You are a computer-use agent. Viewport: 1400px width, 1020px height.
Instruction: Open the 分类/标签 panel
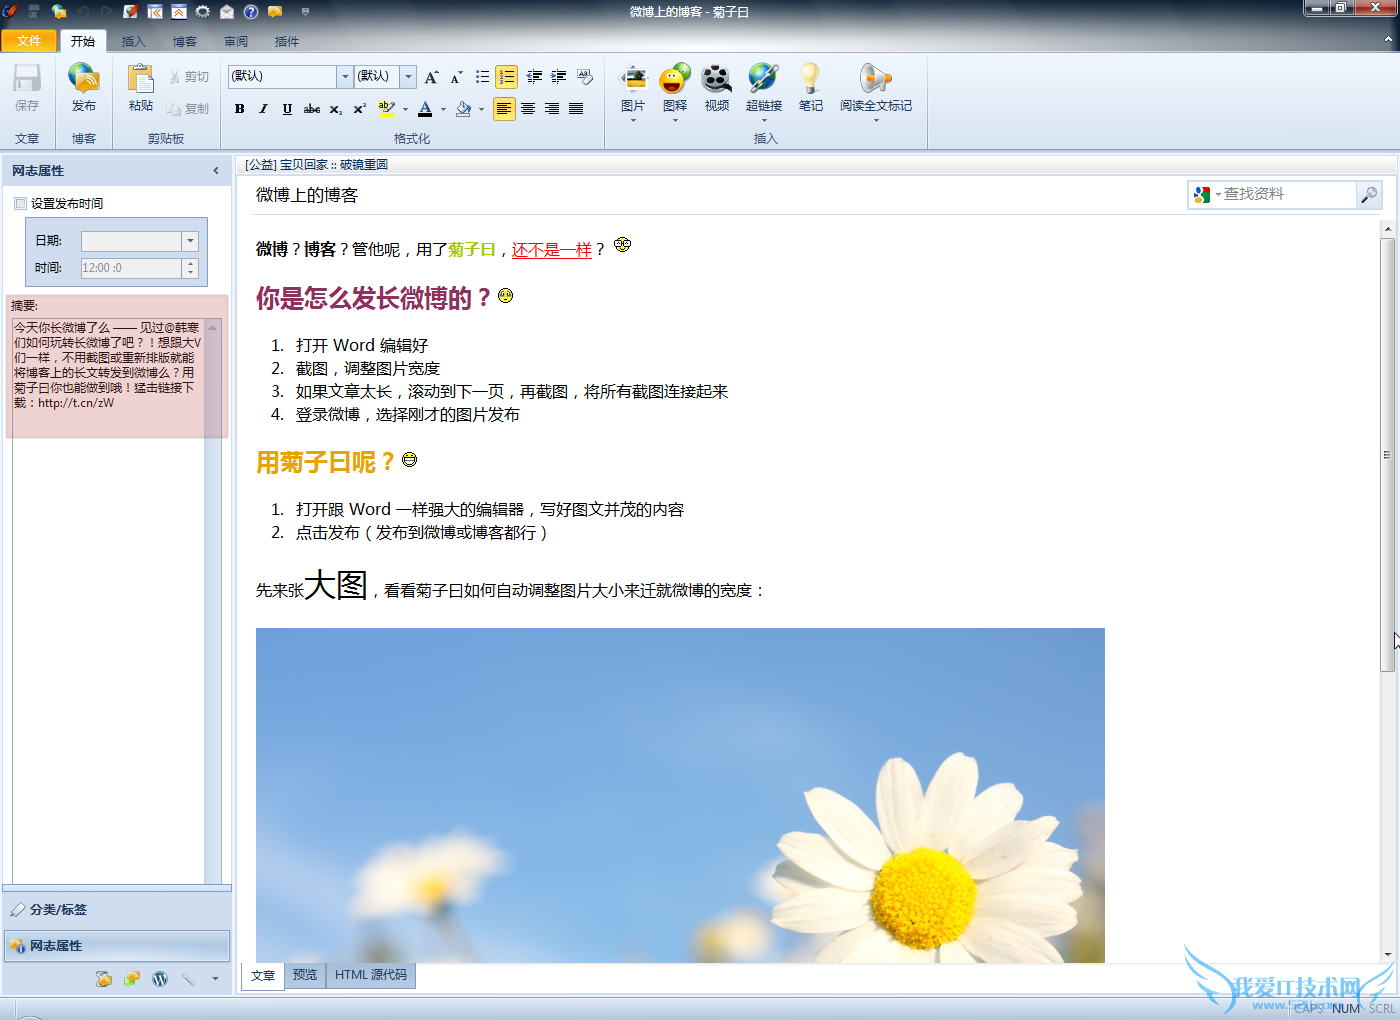(58, 910)
